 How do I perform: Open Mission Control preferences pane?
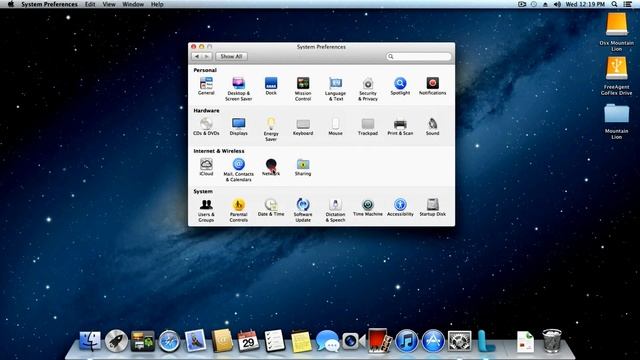[x=303, y=89]
